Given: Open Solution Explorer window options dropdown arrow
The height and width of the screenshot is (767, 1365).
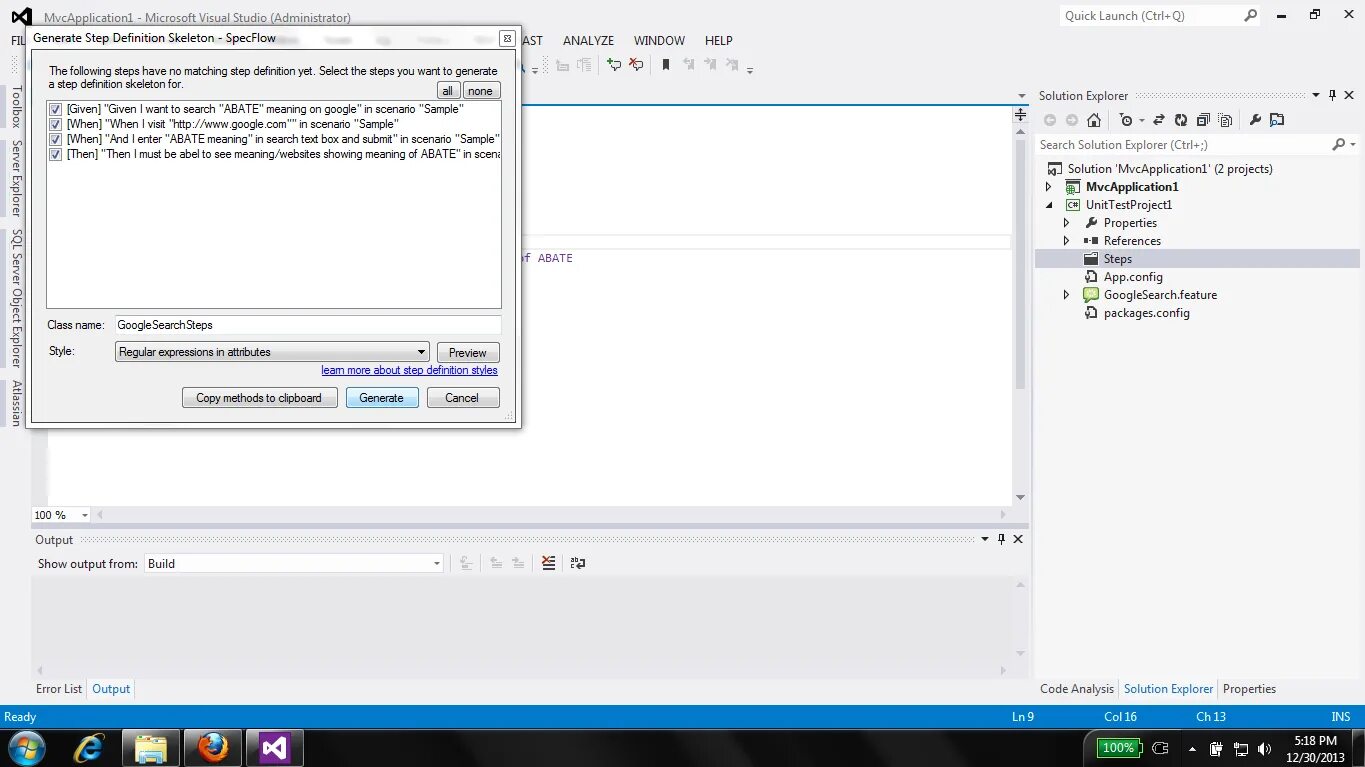Looking at the screenshot, I should coord(1316,96).
